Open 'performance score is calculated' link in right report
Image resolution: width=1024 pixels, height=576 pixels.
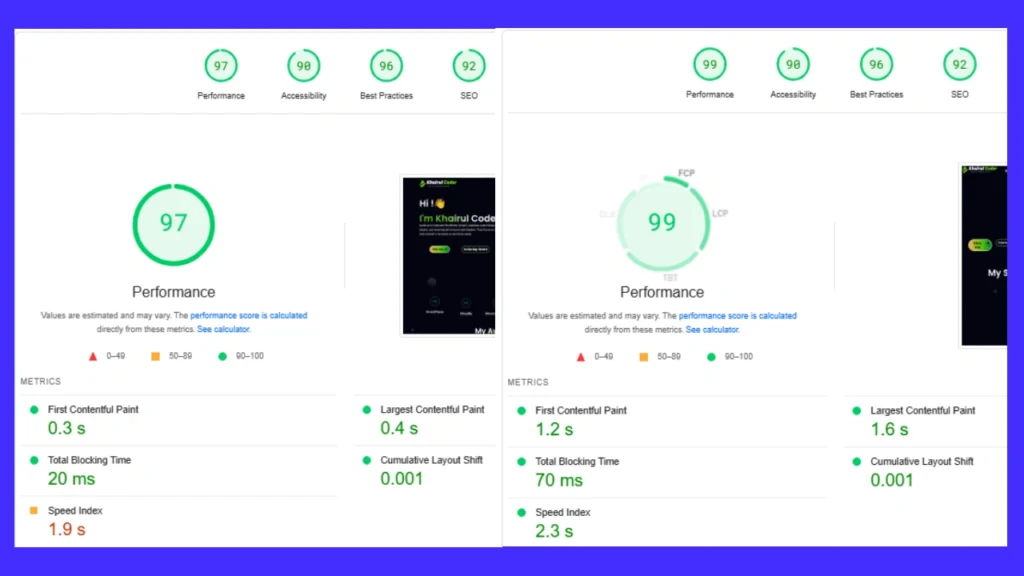[x=738, y=316]
